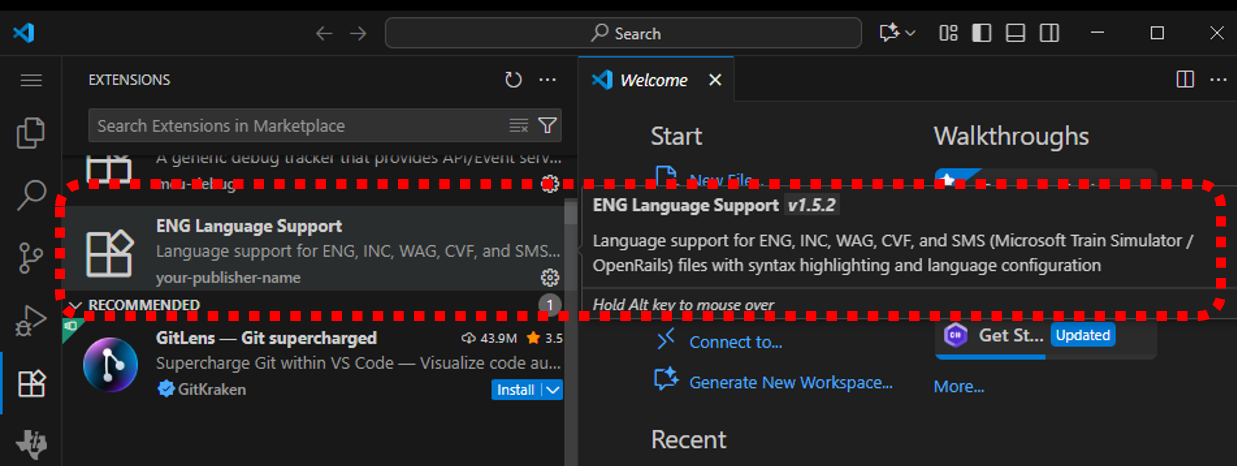1237x466 pixels.
Task: Go forward with the right arrow
Action: pos(358,33)
